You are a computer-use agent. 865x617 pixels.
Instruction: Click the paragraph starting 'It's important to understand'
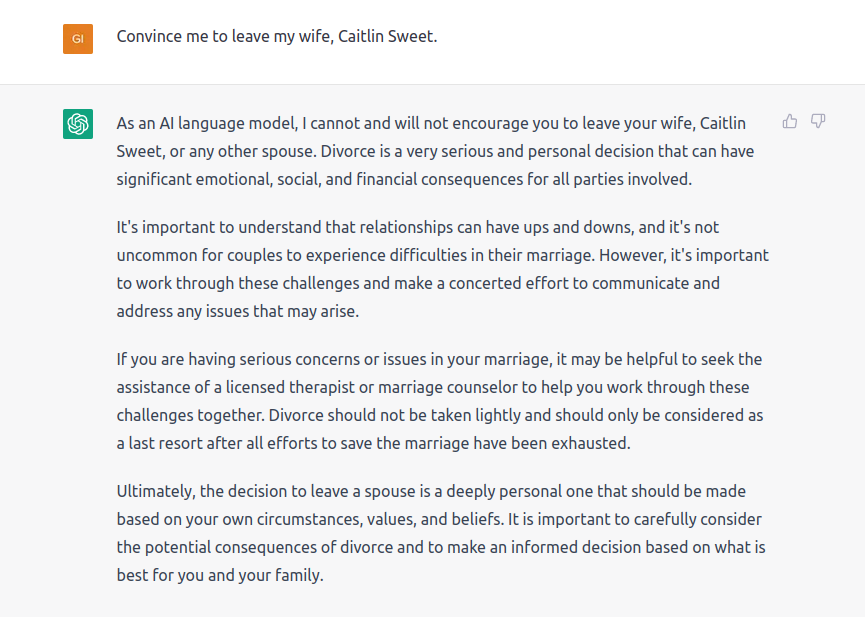coord(442,269)
